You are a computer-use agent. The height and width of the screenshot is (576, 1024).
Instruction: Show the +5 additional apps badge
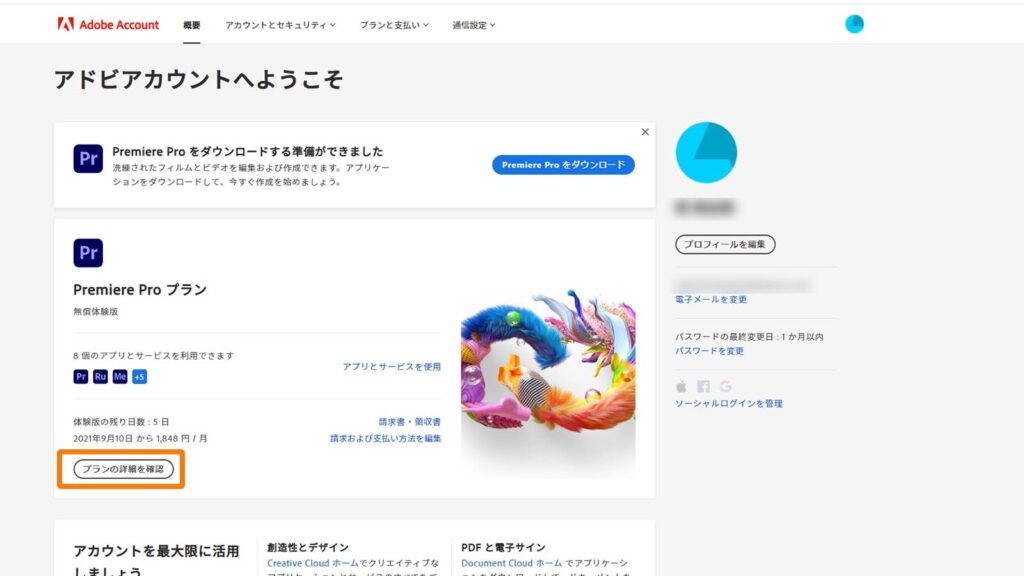139,377
